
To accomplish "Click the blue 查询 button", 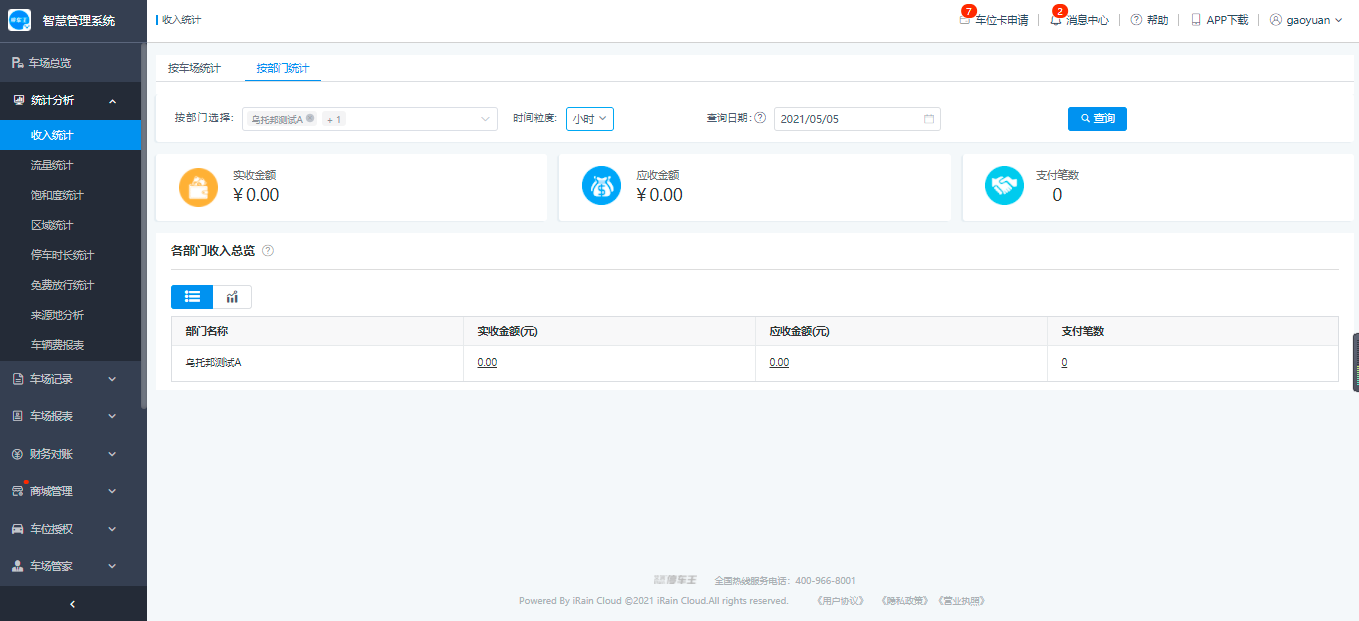I will pos(1097,119).
